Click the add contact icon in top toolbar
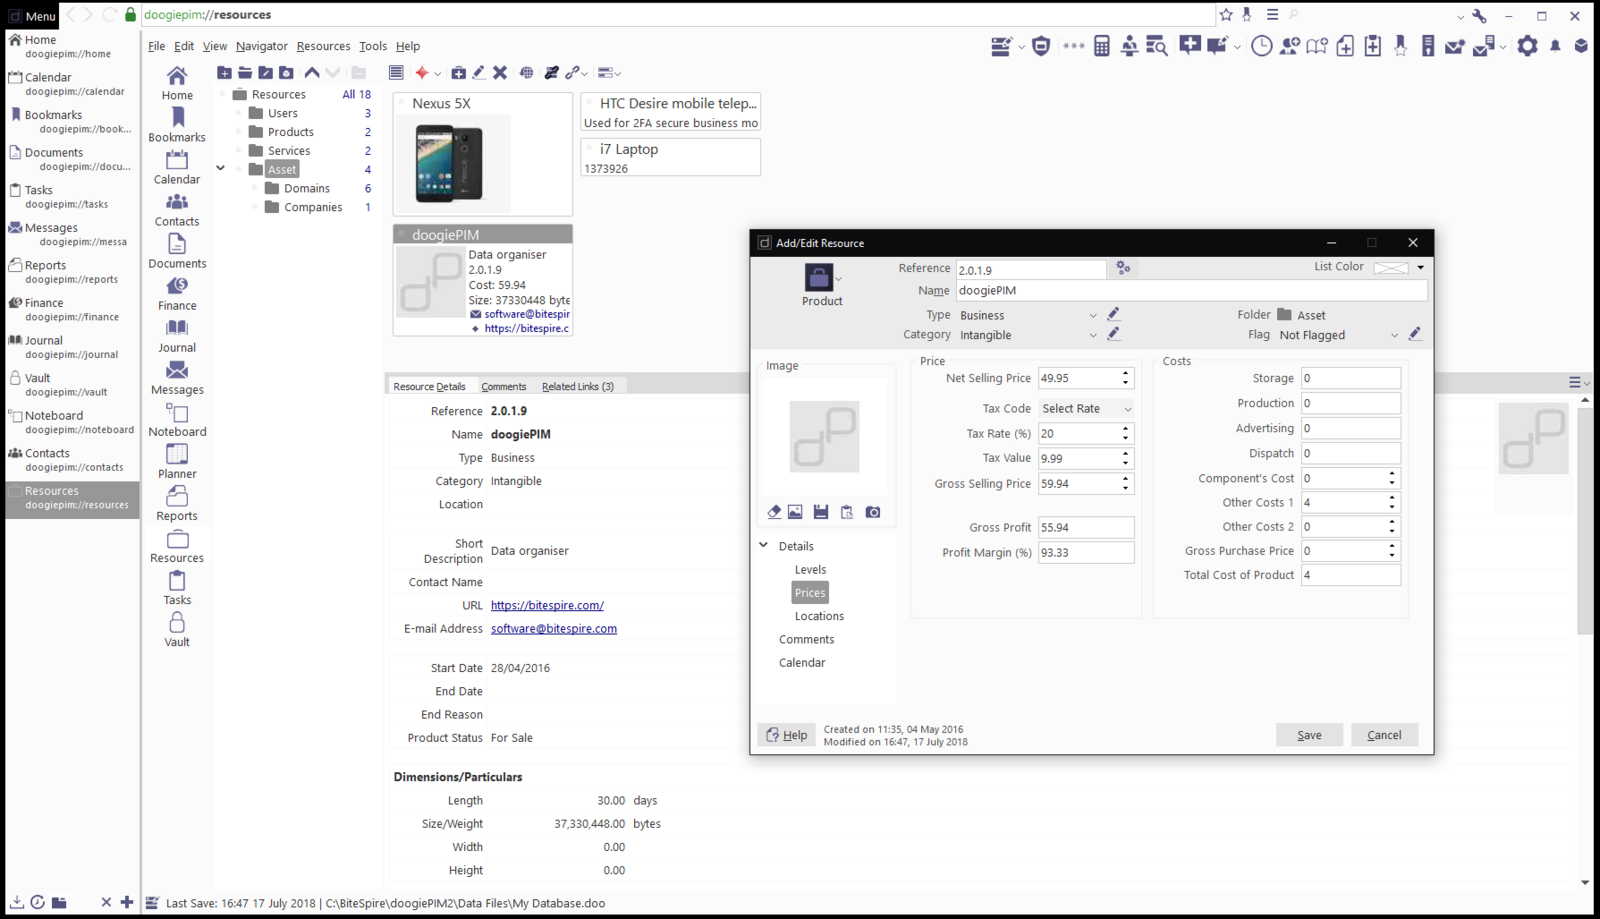The width and height of the screenshot is (1600, 919). click(1290, 46)
